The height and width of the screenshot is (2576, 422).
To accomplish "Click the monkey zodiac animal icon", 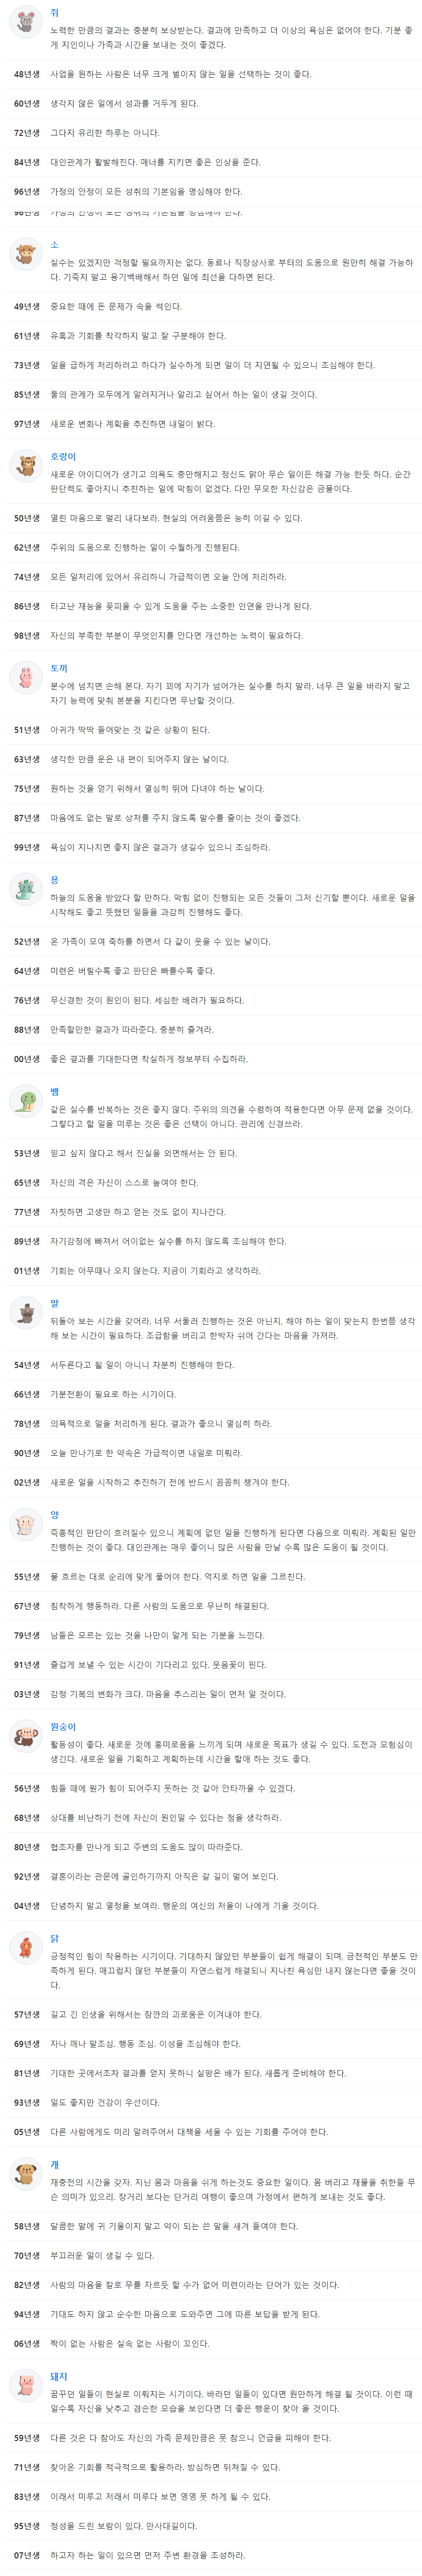I will pos(25,1736).
